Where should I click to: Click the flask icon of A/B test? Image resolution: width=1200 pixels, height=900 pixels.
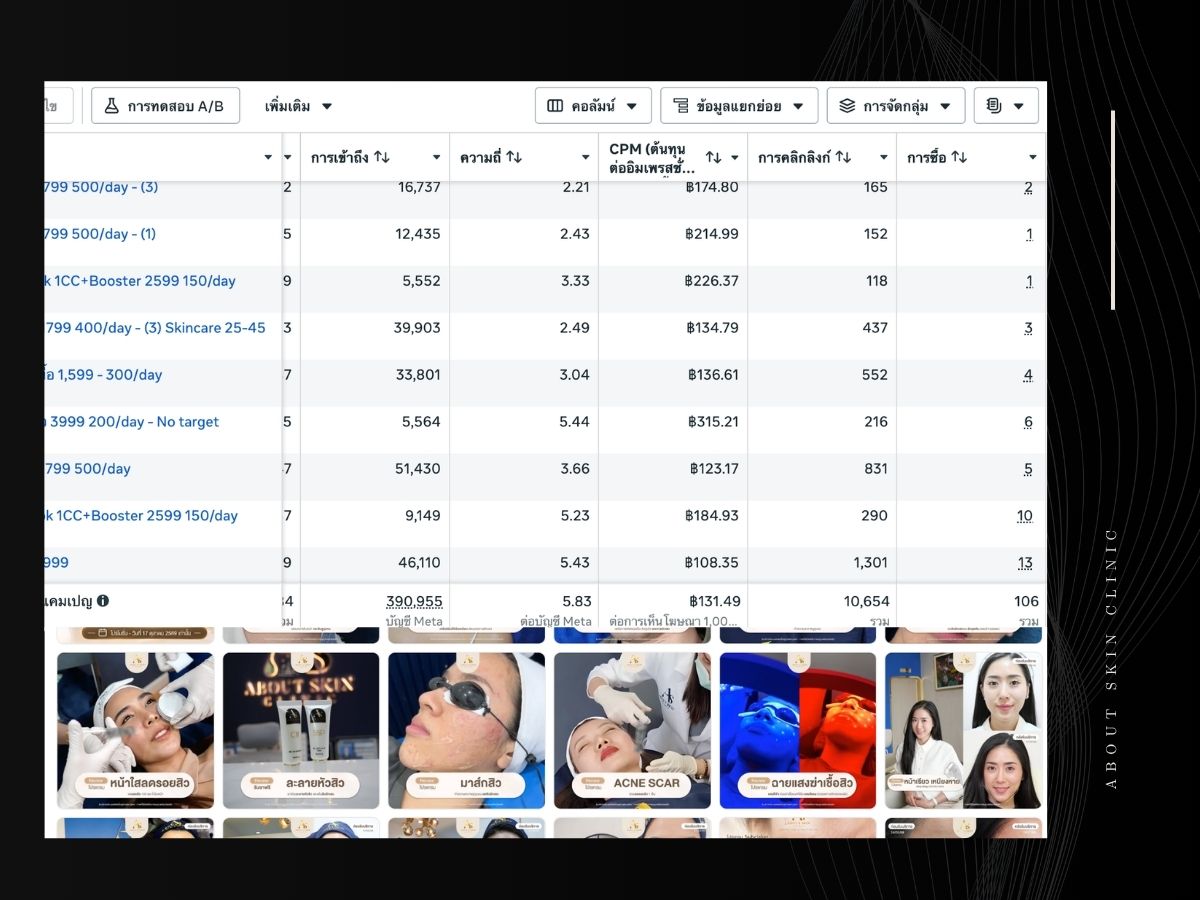pos(111,106)
